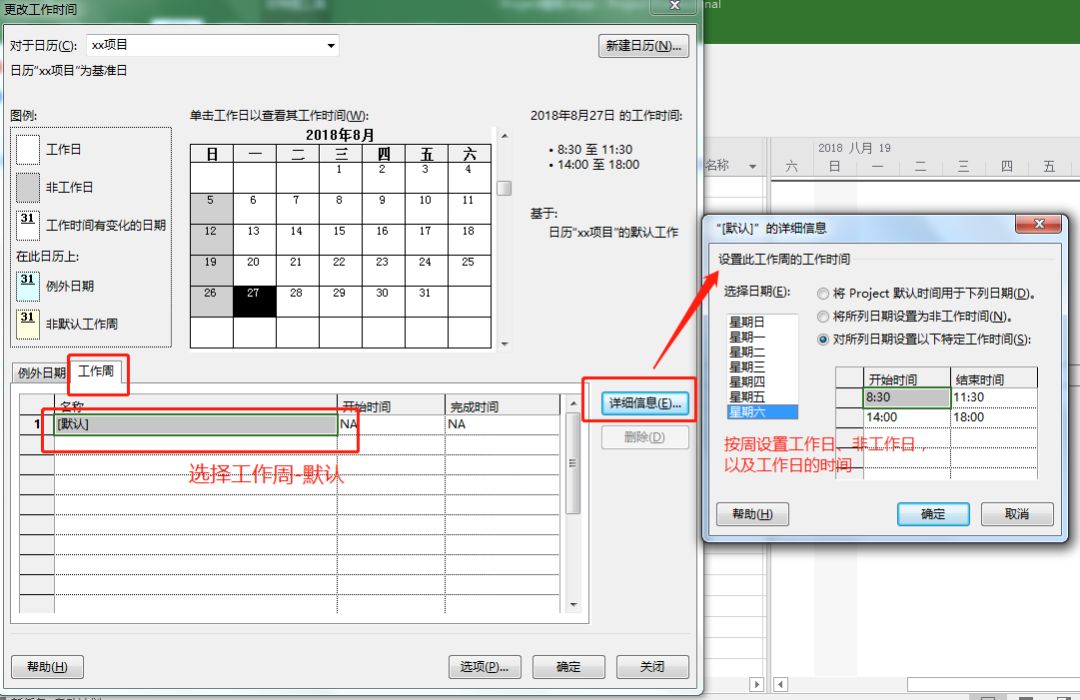Screen dimensions: 1080x700
Task: Open 详细信息 for the selected work week
Action: [645, 403]
